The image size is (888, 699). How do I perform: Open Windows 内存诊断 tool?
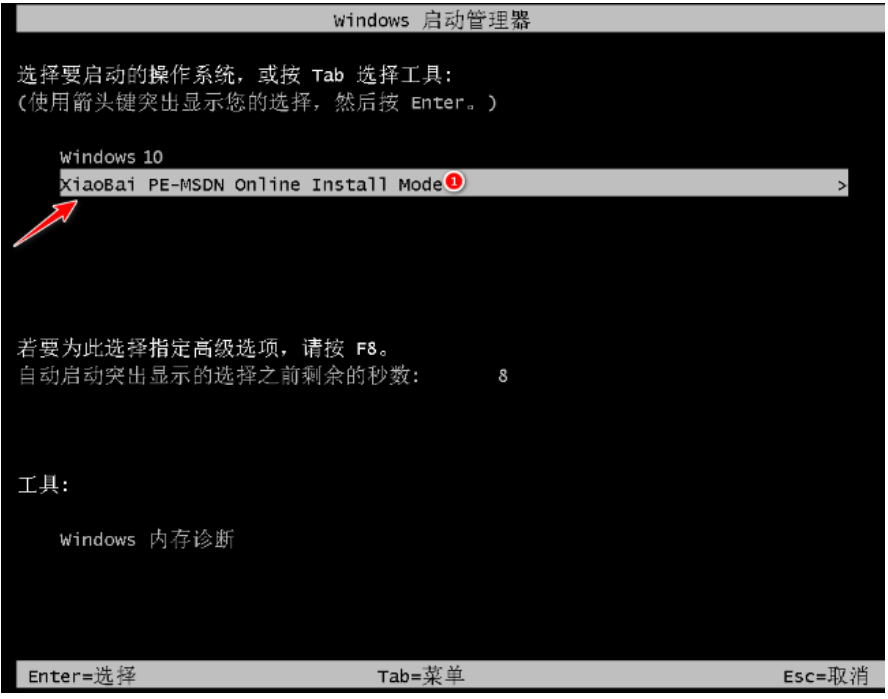(147, 539)
